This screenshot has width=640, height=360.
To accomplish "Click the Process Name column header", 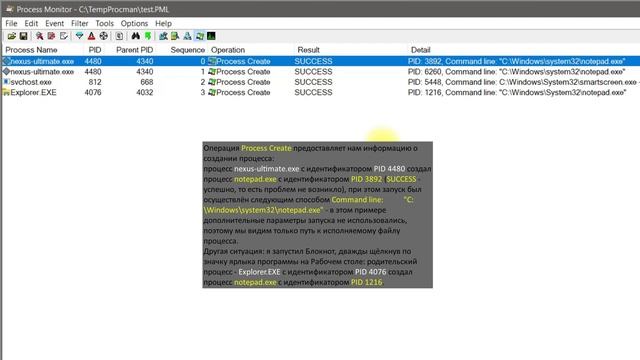I will click(31, 50).
